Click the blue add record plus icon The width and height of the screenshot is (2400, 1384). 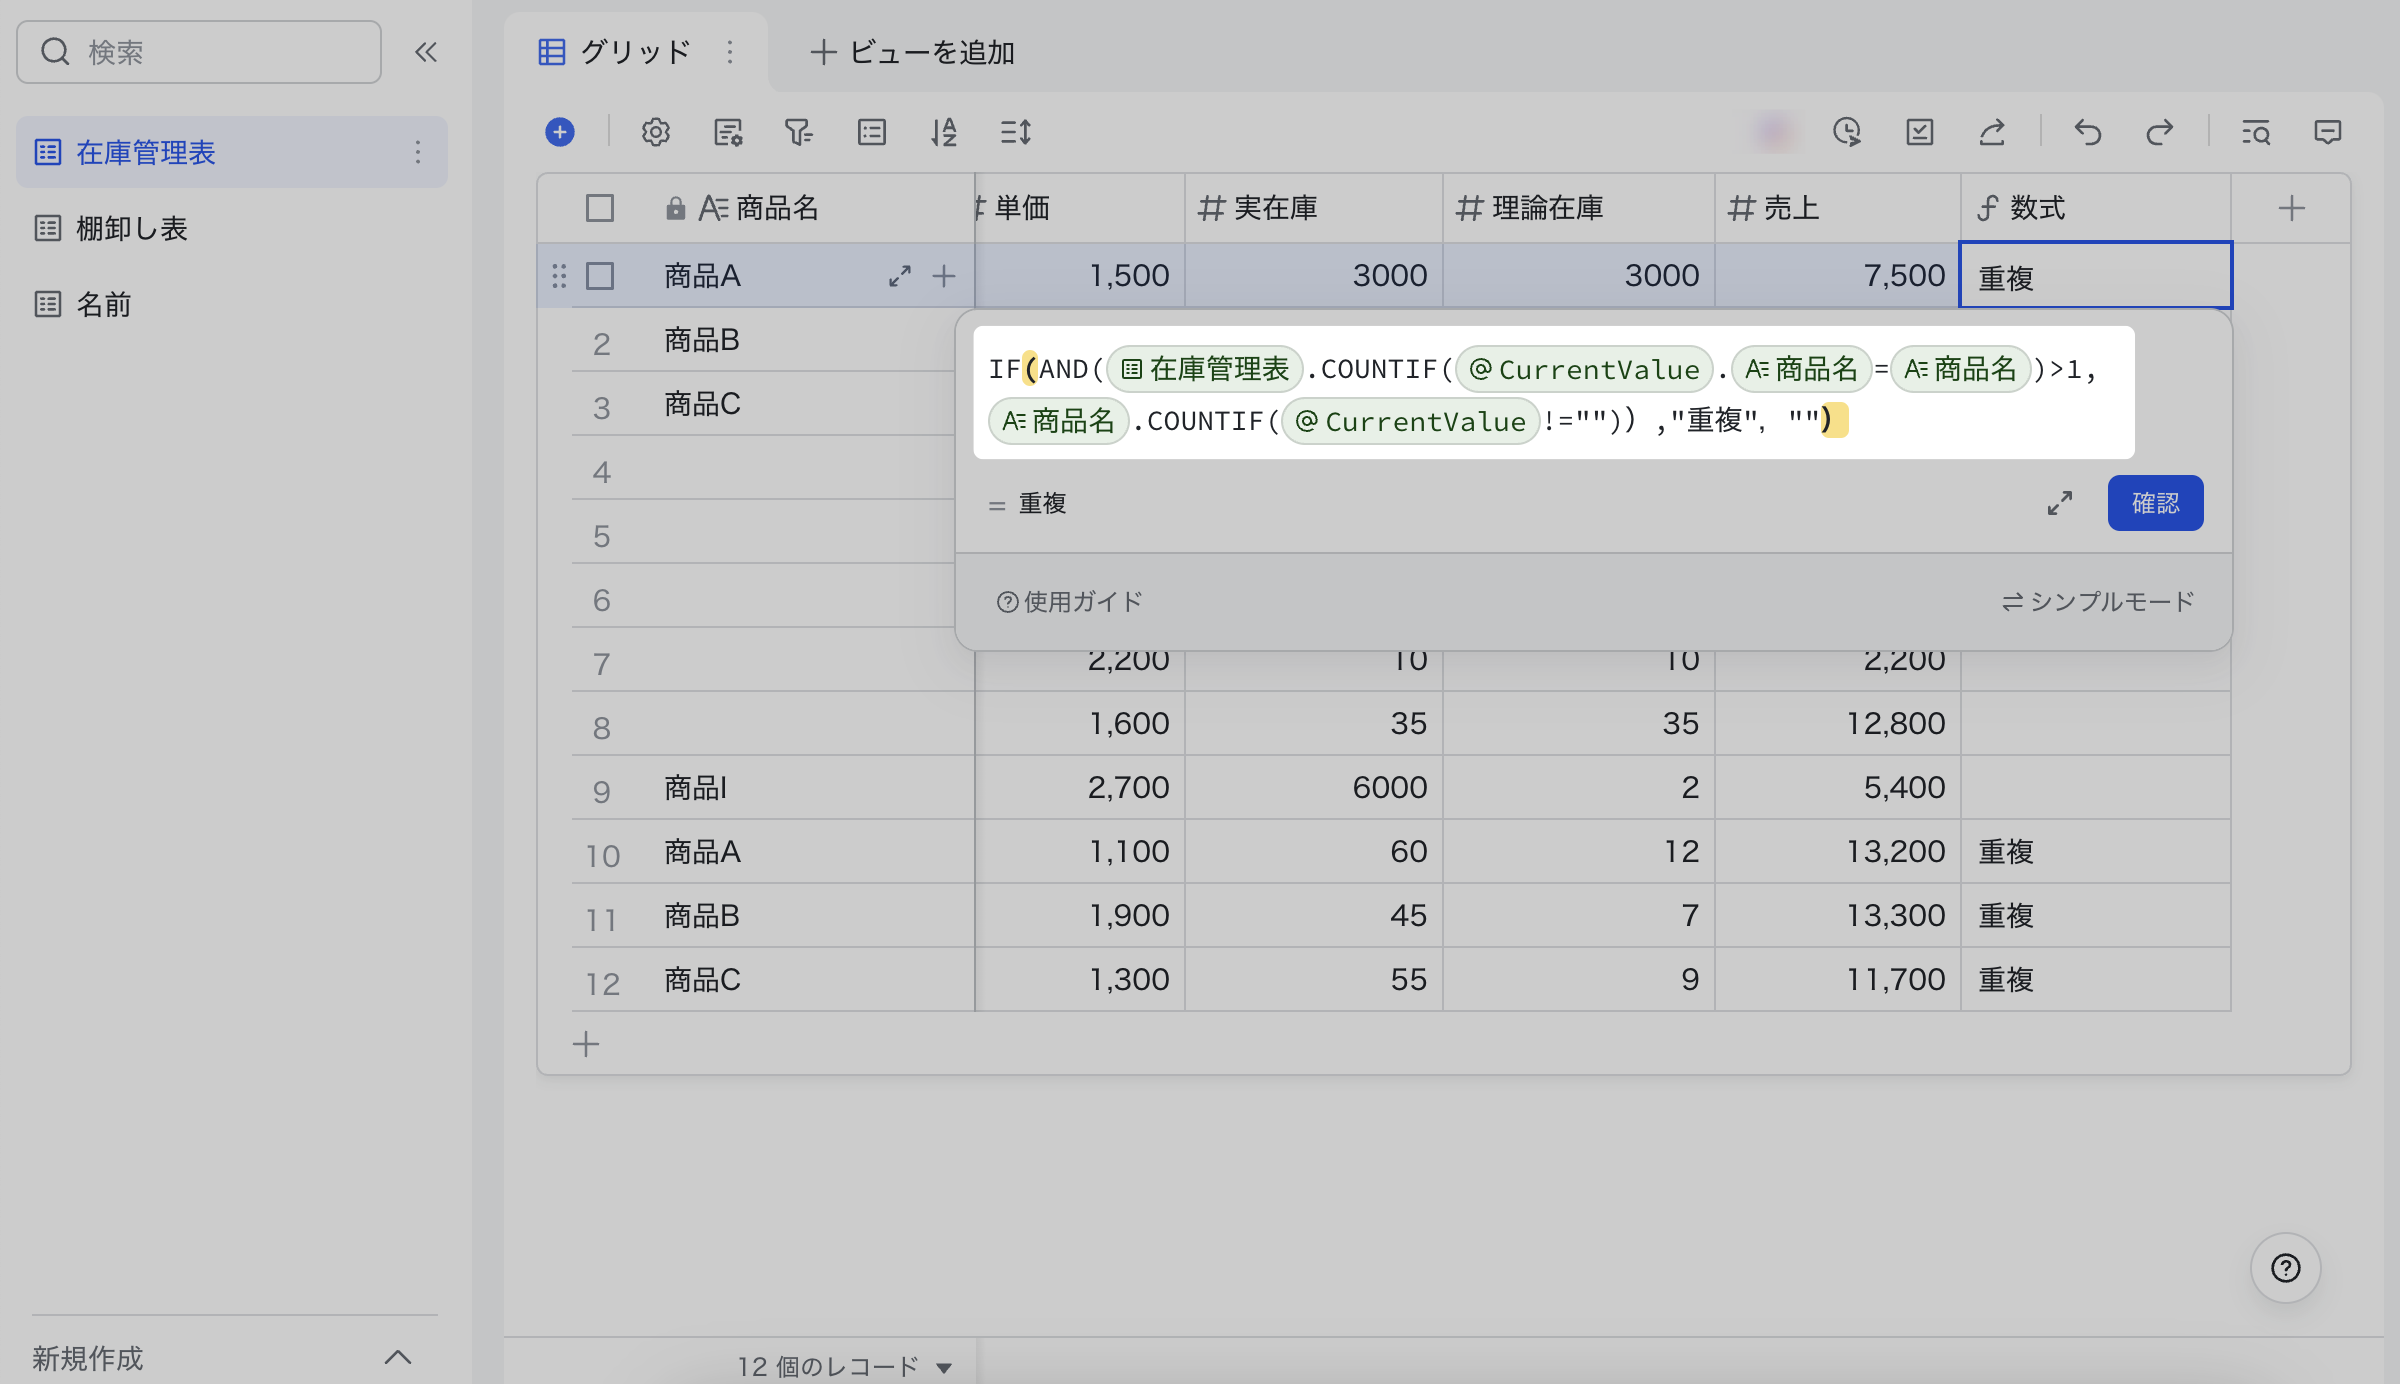coord(560,132)
